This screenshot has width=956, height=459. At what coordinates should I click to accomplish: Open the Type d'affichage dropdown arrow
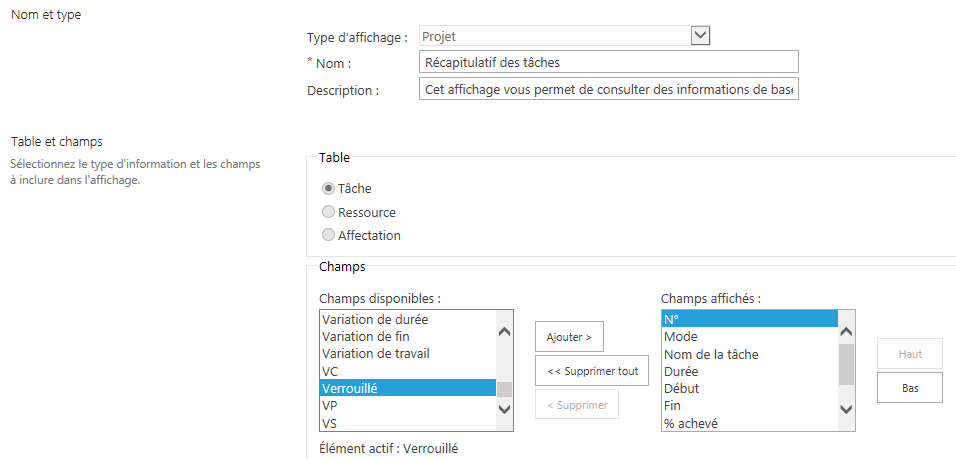click(700, 36)
